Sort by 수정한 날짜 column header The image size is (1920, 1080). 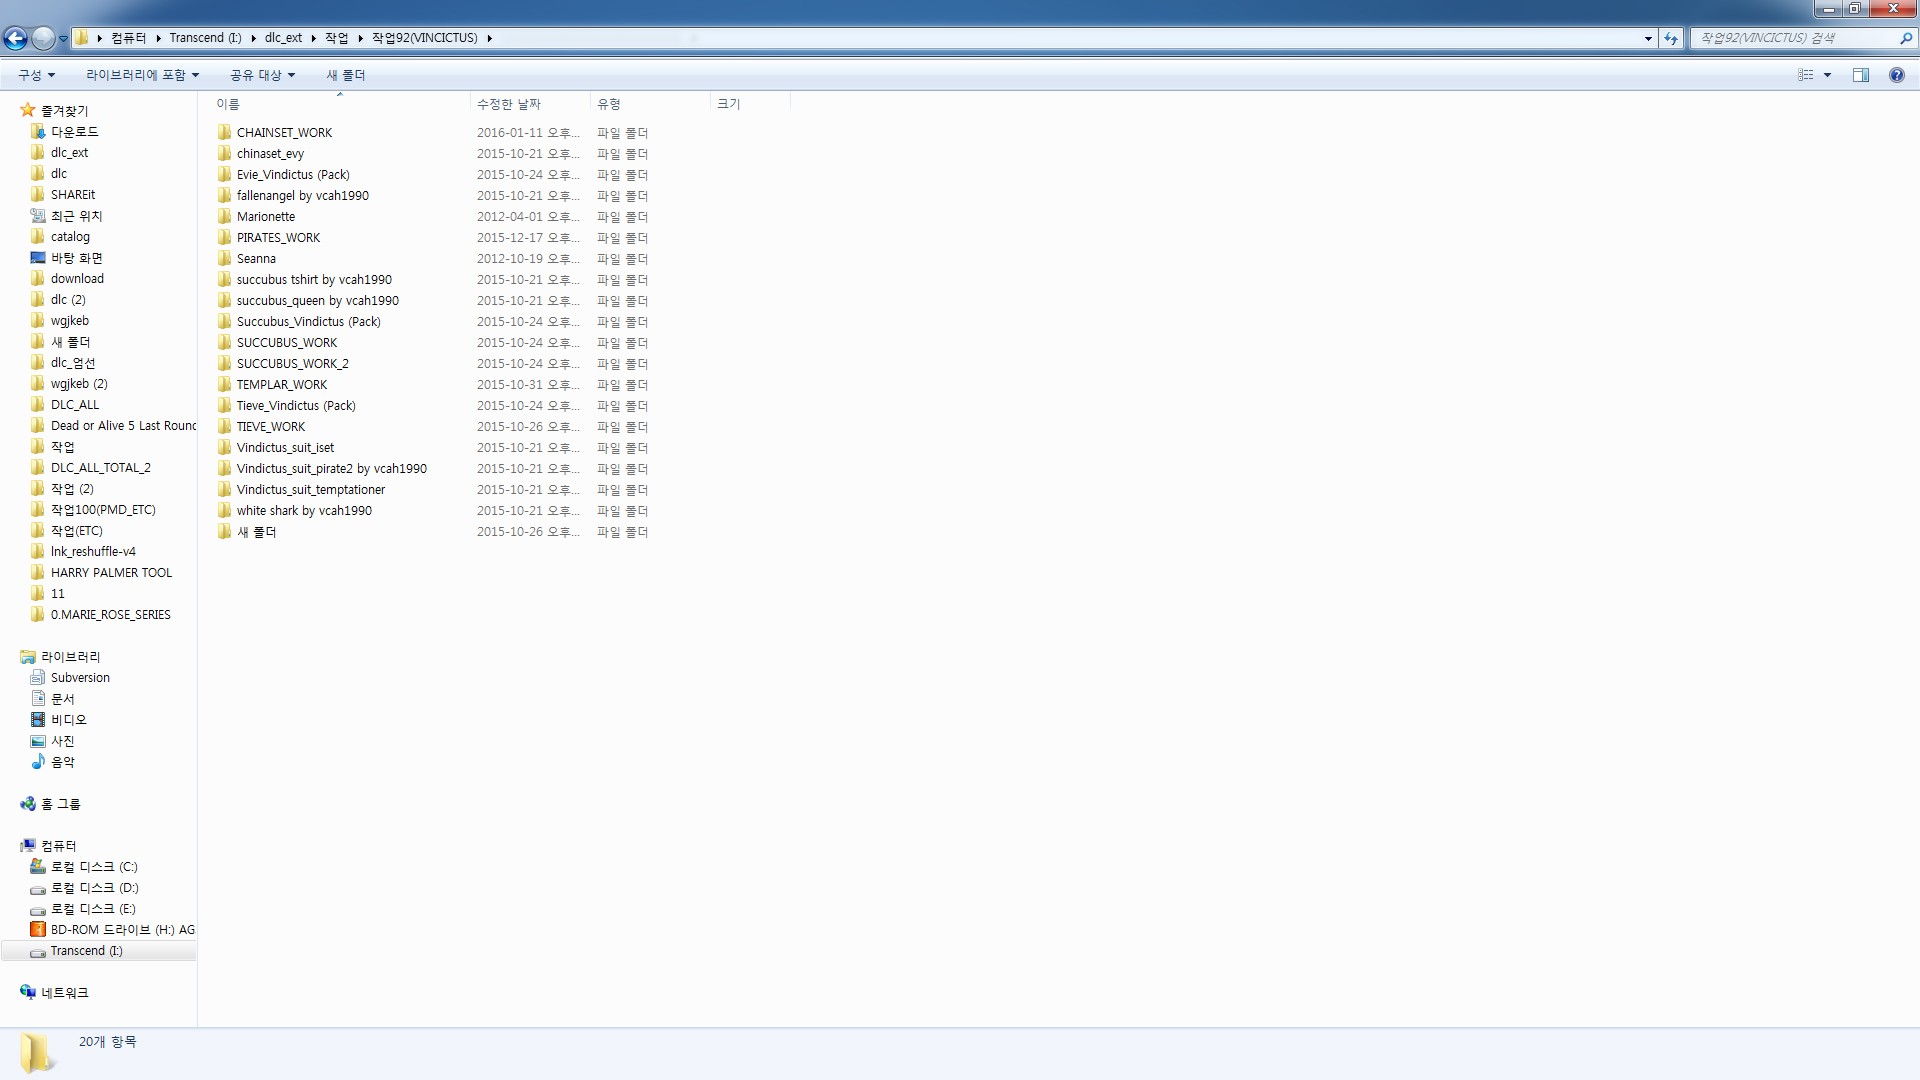pos(508,104)
